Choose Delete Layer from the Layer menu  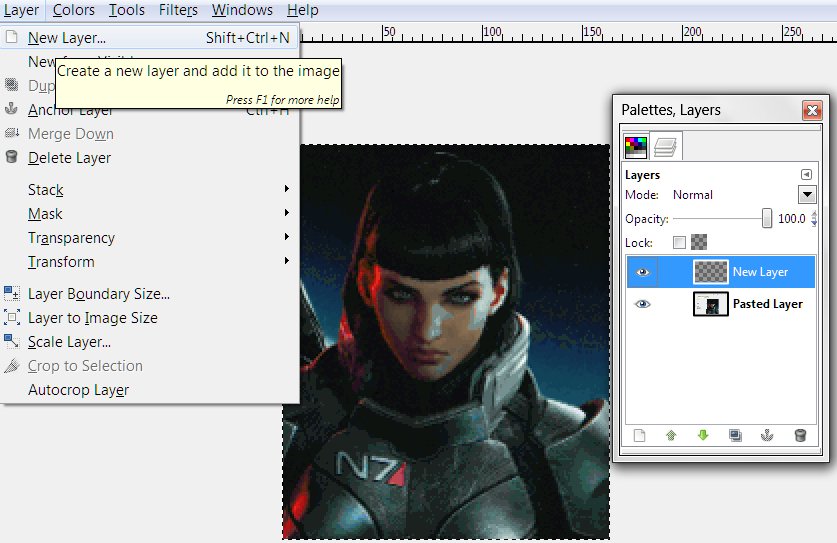tap(69, 158)
